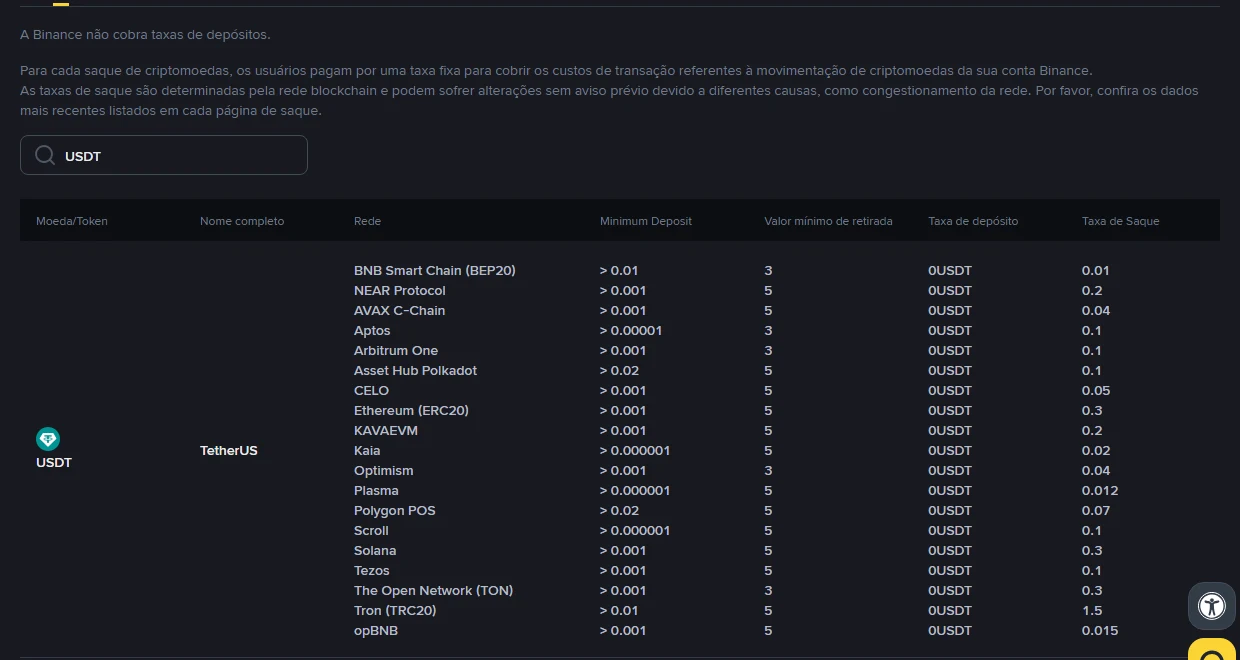Click Asset Hub Polkadot deposit > 0.02
The height and width of the screenshot is (660, 1240).
coord(619,370)
